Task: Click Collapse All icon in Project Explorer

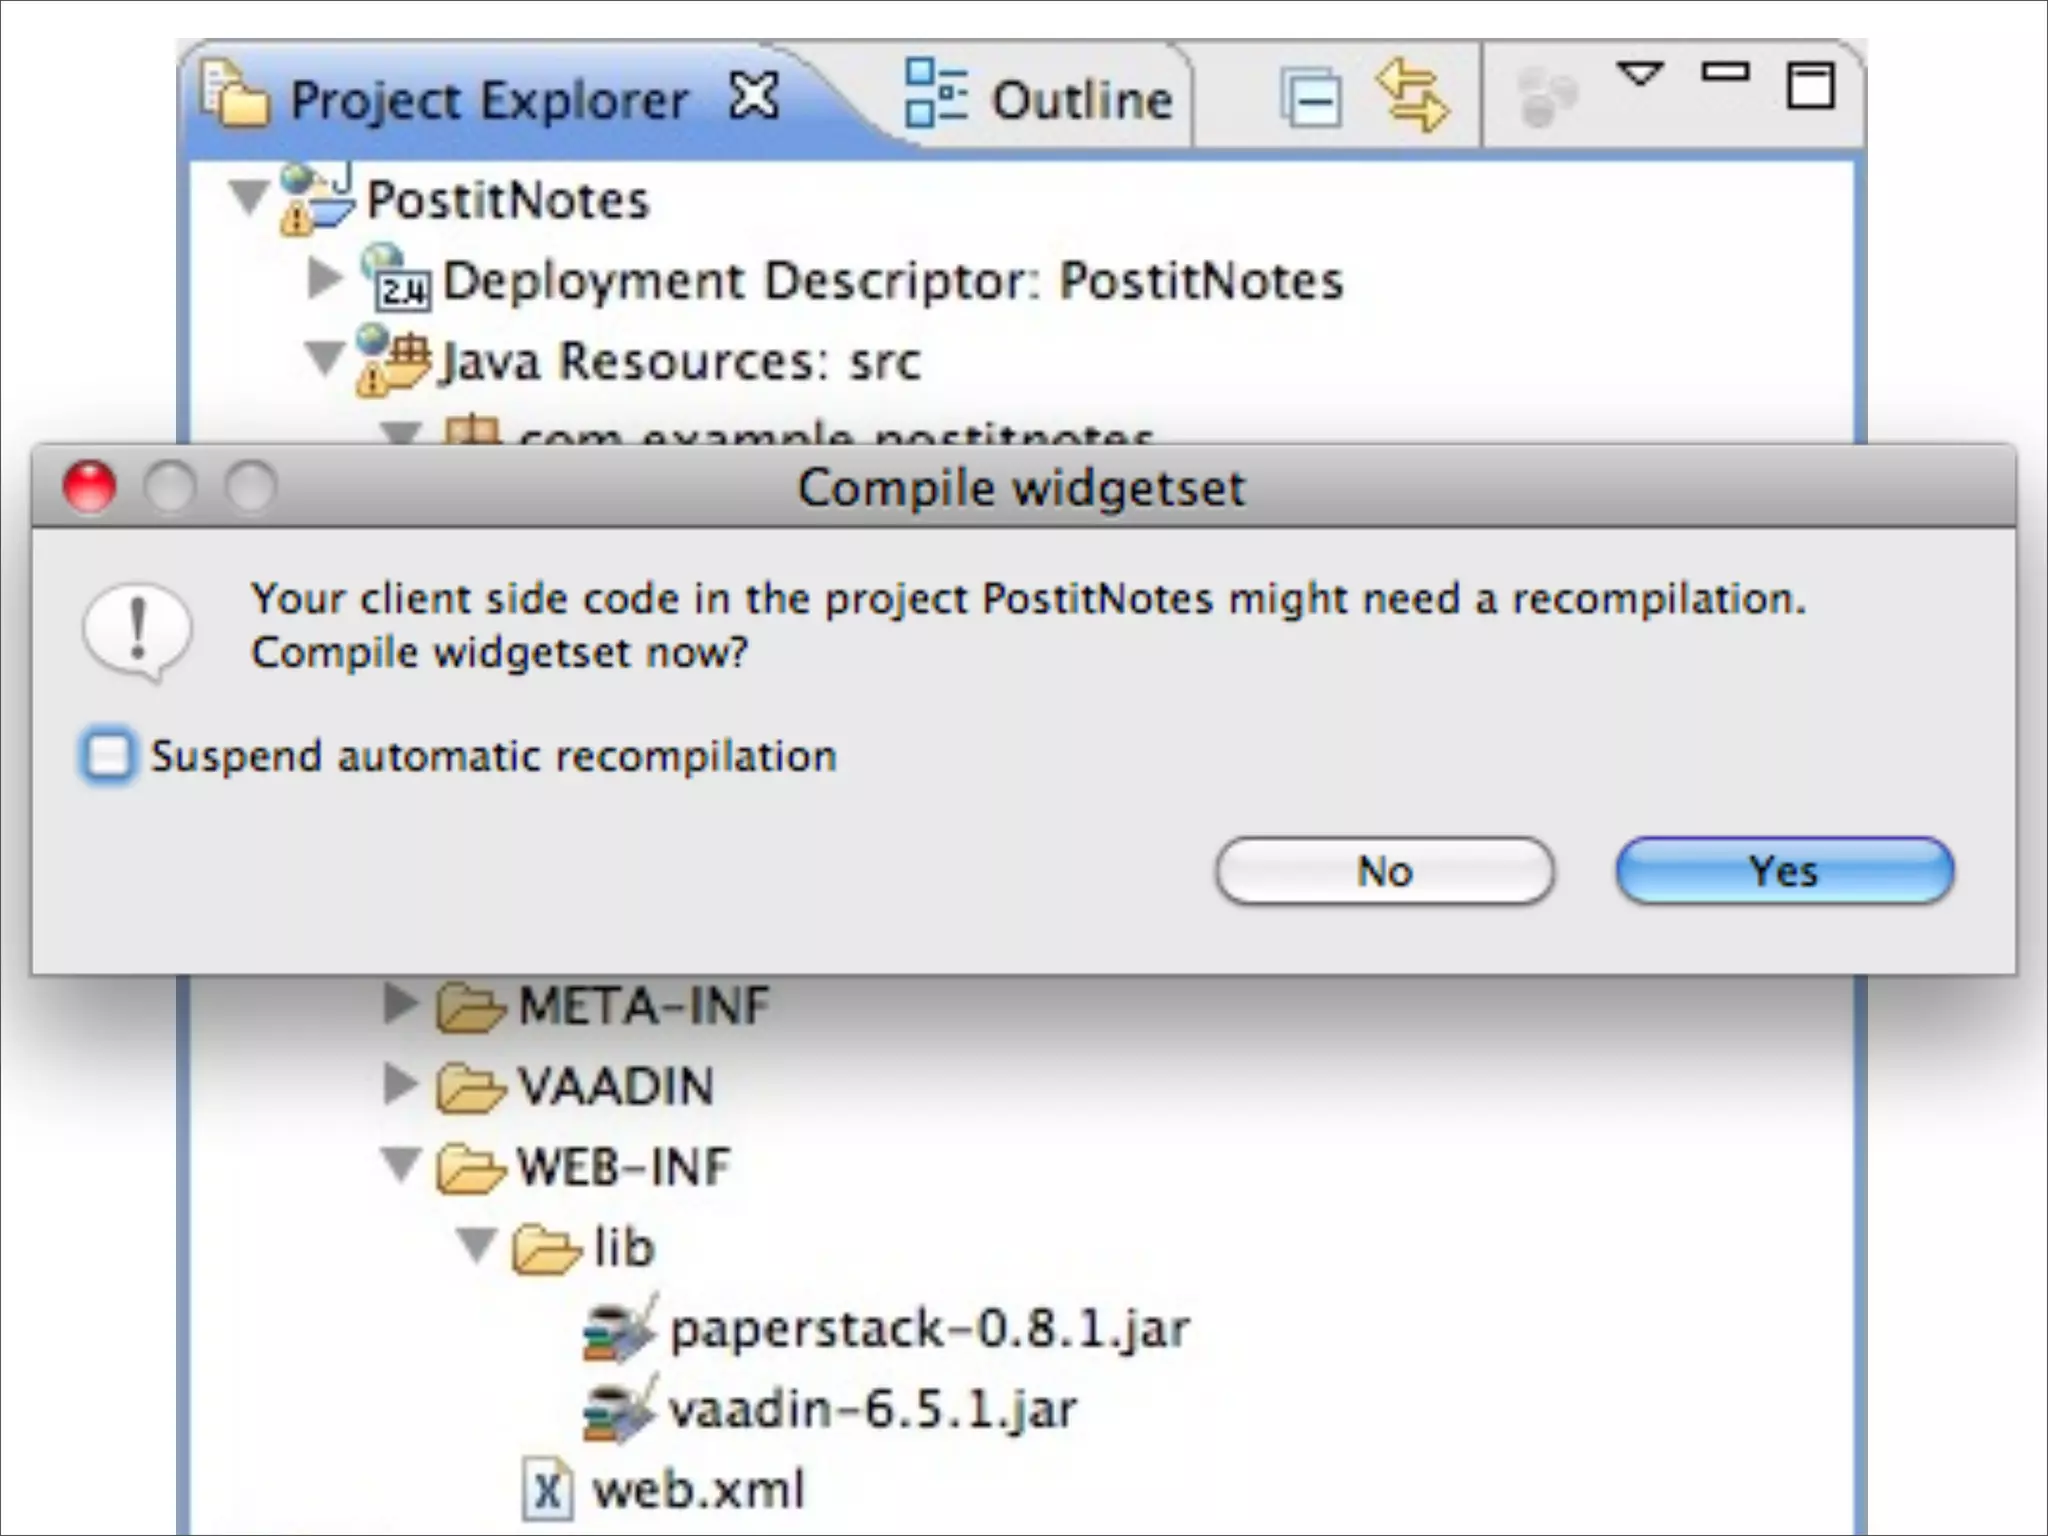Action: [x=1310, y=98]
